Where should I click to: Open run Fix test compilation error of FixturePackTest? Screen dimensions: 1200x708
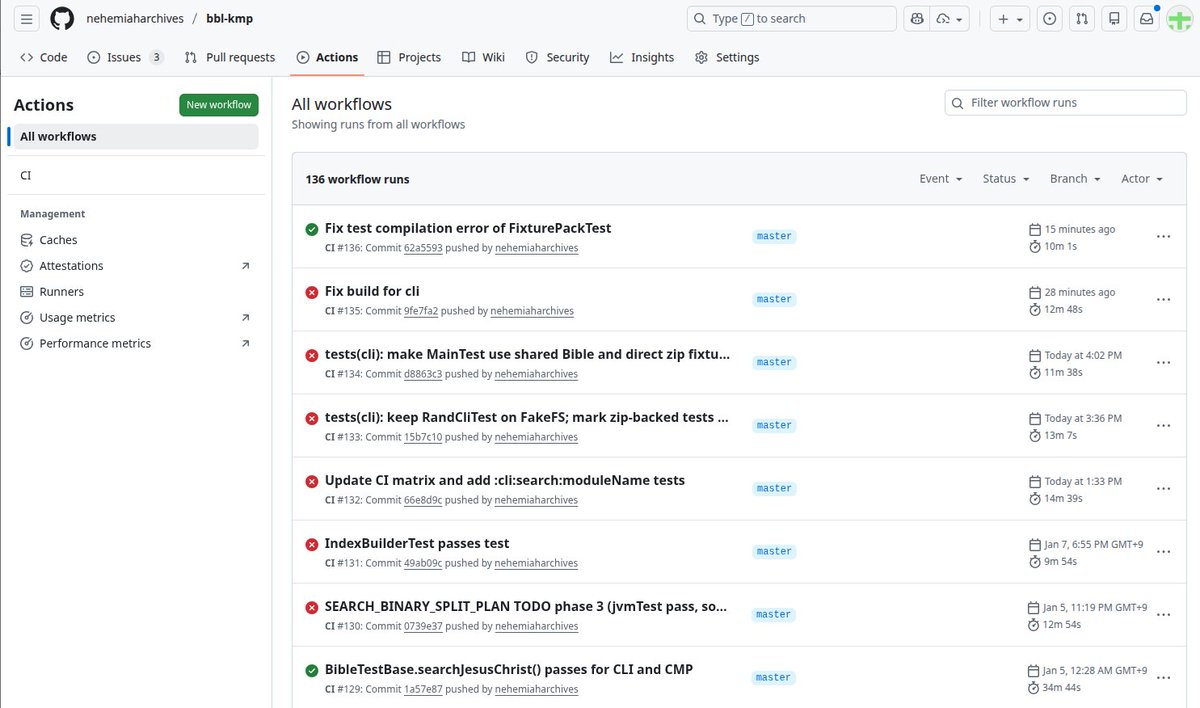(x=468, y=228)
